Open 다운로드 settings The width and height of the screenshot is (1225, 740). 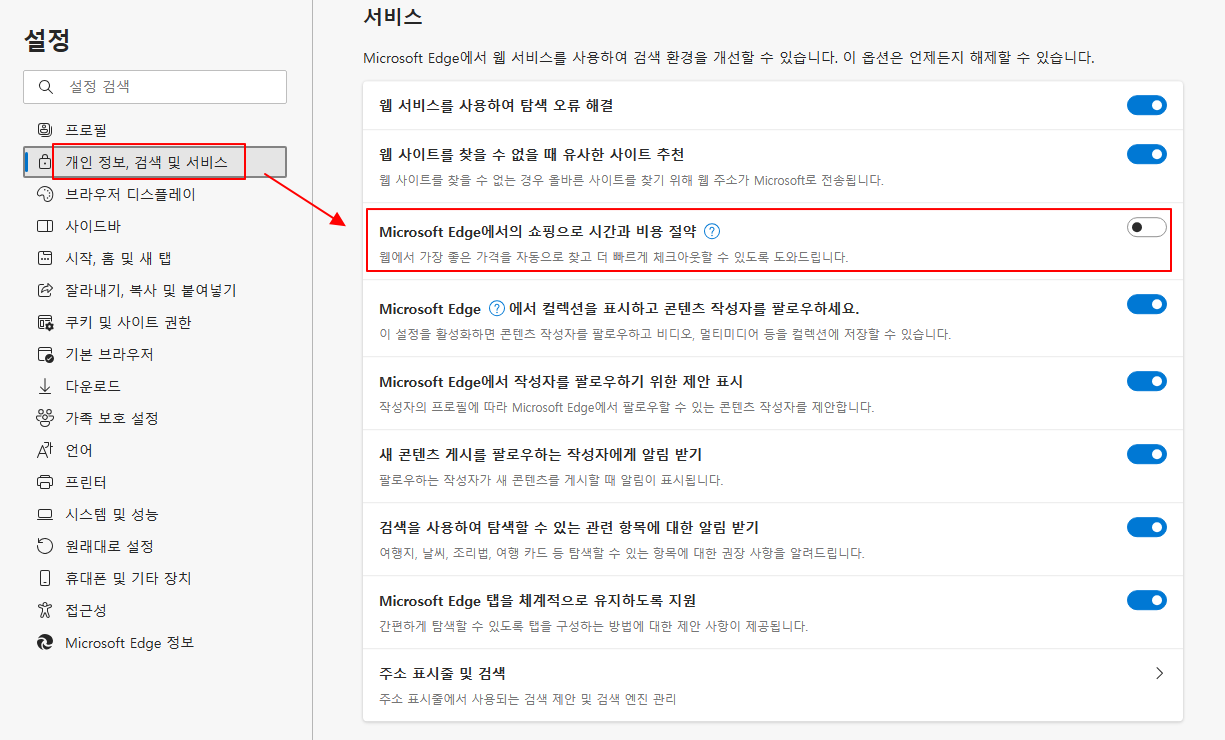tap(155, 386)
